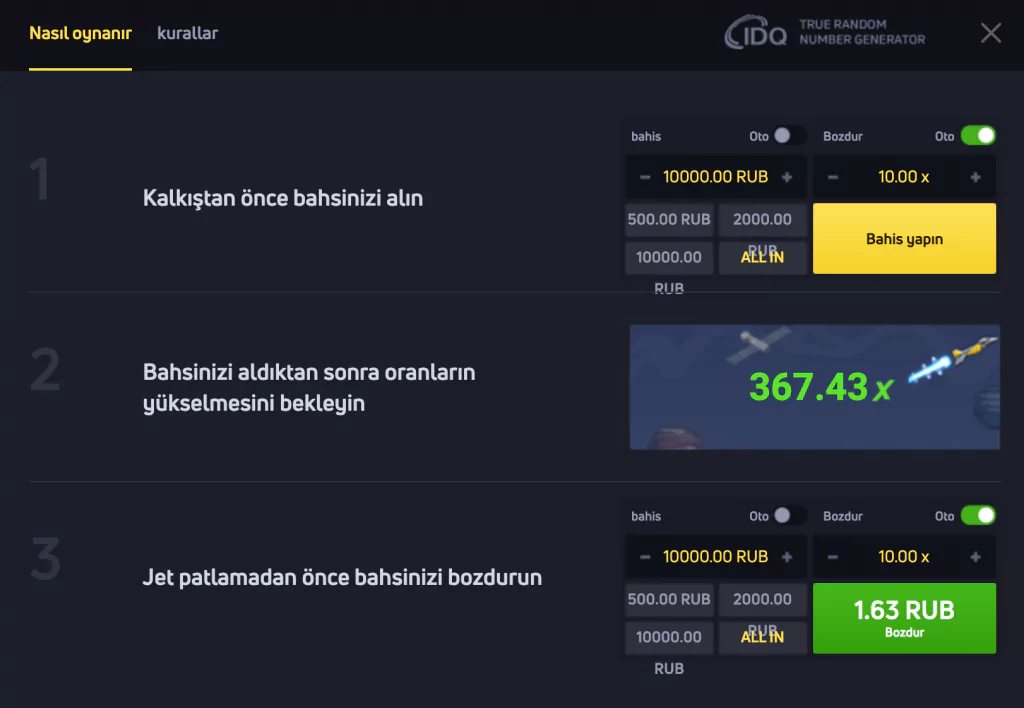Click the jet game preview showing 367.43x
Image resolution: width=1024 pixels, height=708 pixels.
(x=814, y=387)
